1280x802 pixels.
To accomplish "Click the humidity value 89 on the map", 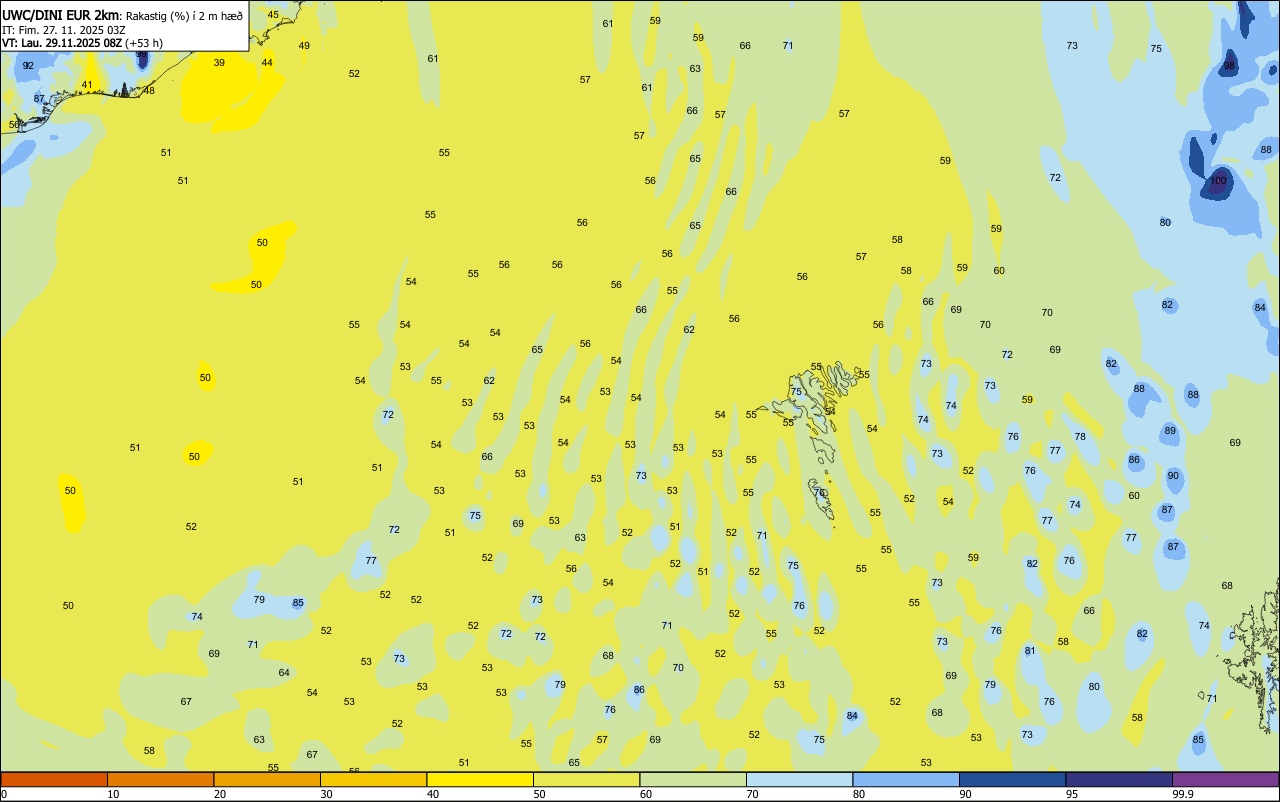I will (1170, 431).
